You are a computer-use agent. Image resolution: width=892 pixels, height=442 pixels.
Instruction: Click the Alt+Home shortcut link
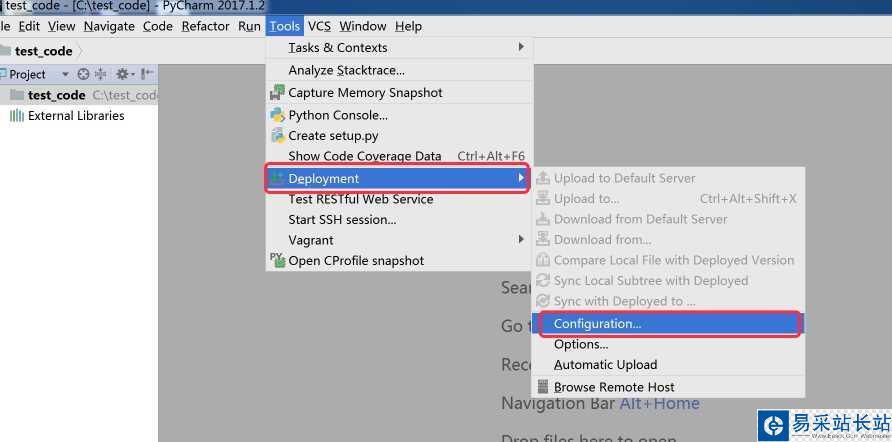pyautogui.click(x=659, y=403)
